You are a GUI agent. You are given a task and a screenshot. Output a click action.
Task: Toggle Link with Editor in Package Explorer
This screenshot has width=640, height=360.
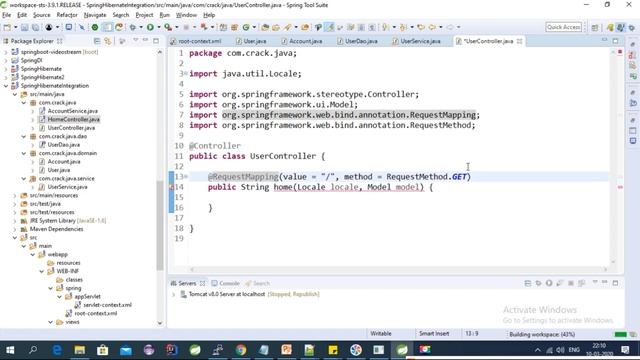click(x=108, y=41)
